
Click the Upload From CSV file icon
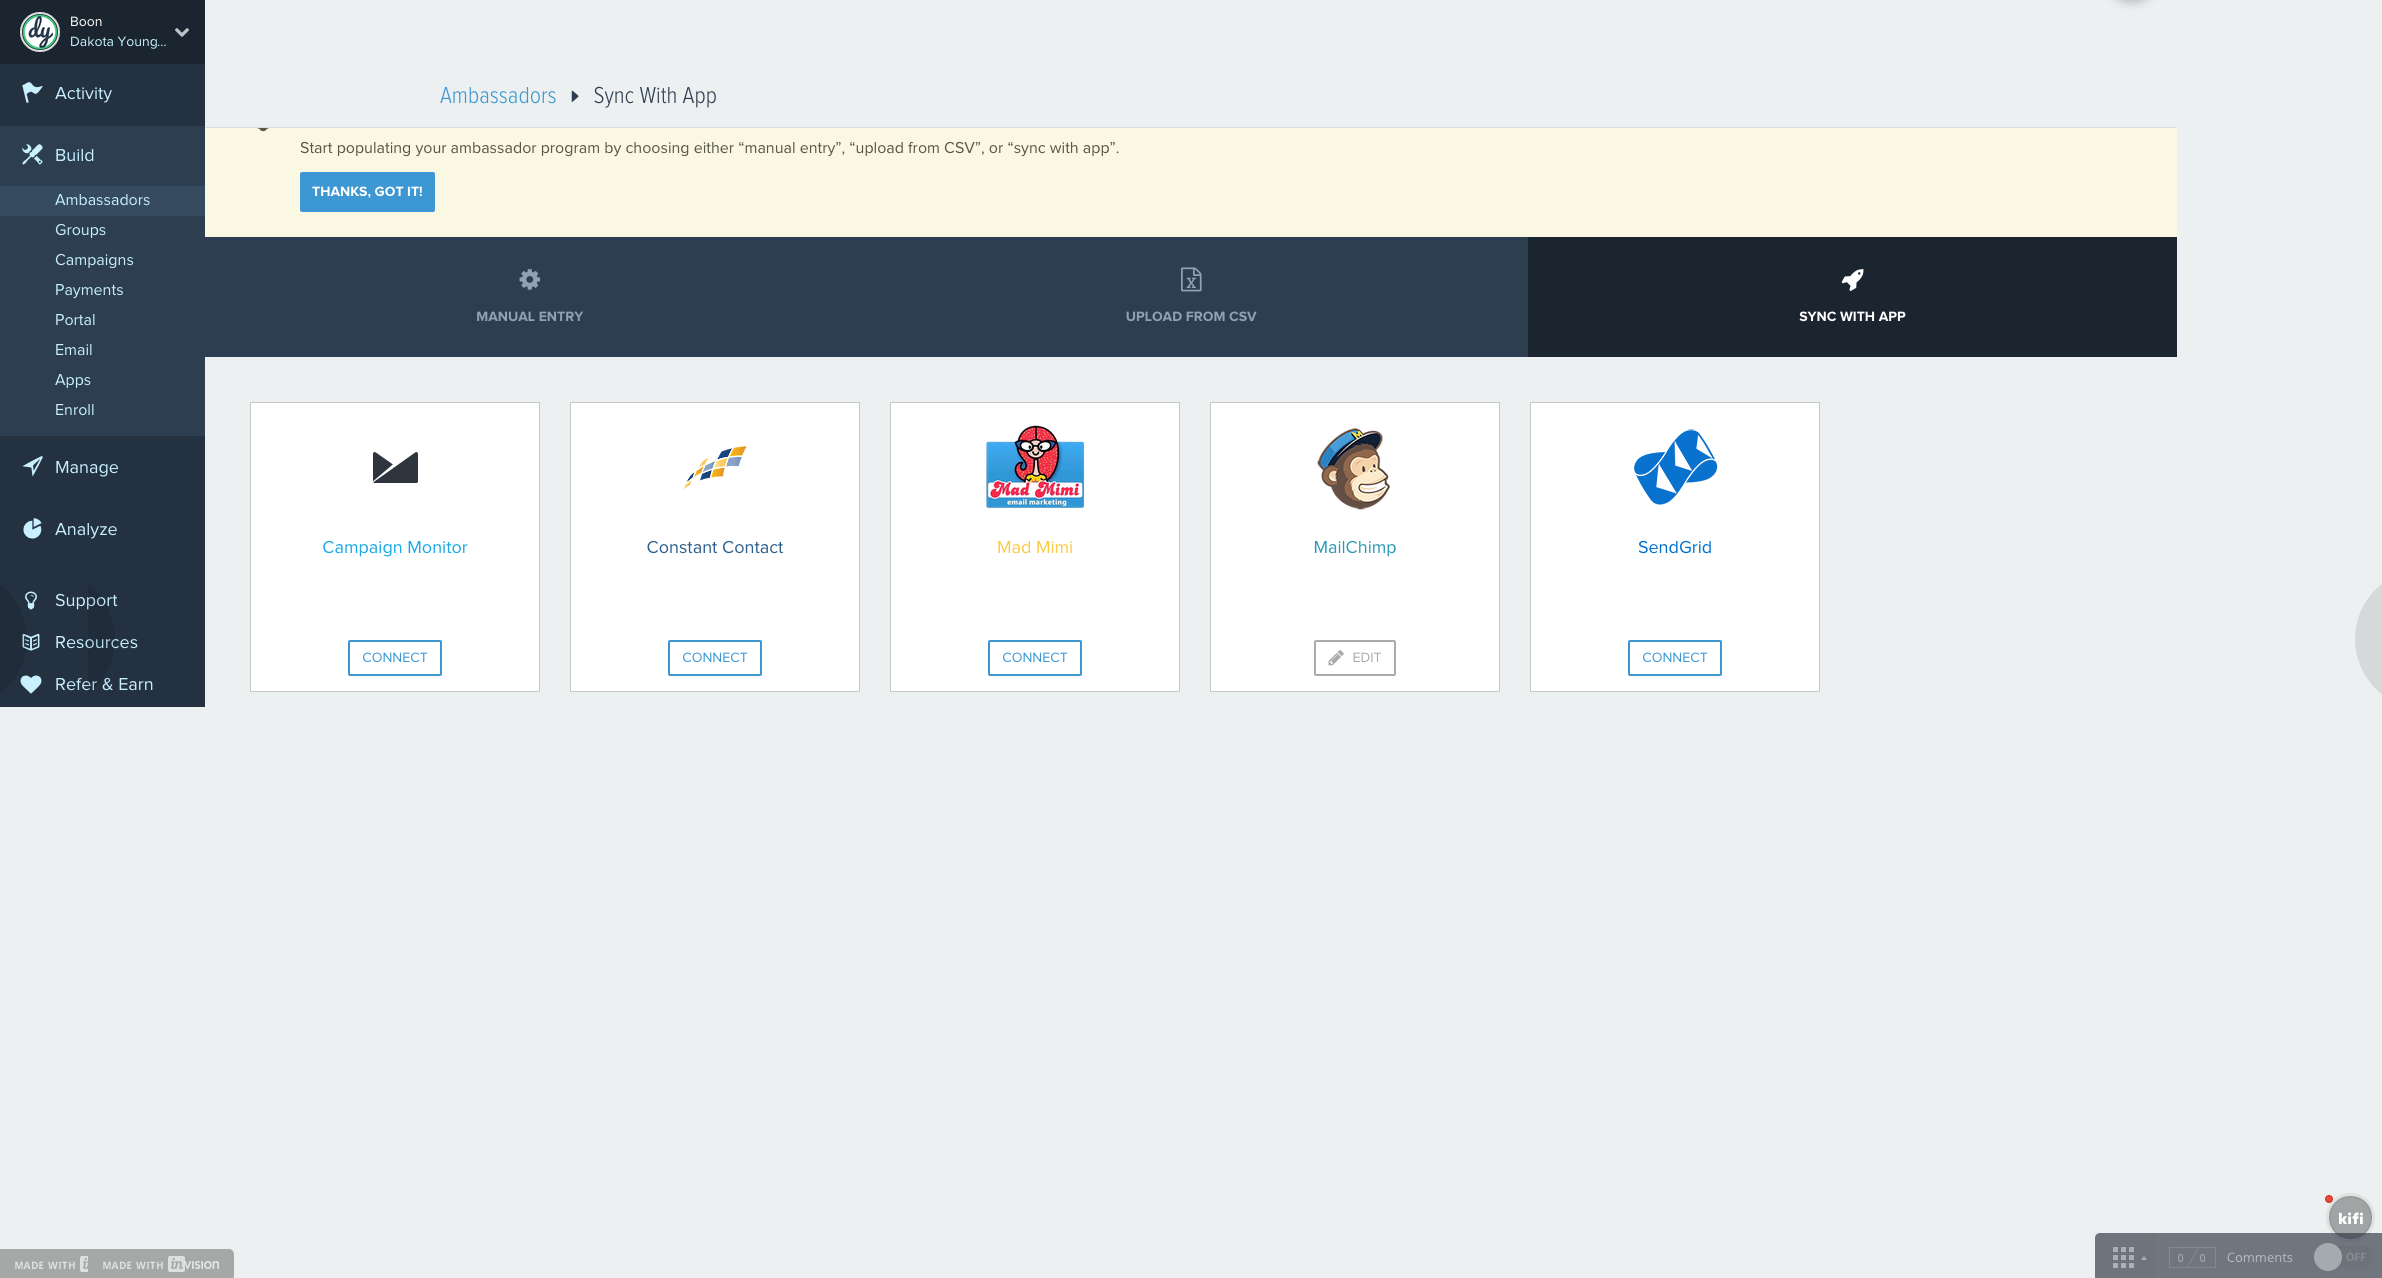pyautogui.click(x=1191, y=279)
